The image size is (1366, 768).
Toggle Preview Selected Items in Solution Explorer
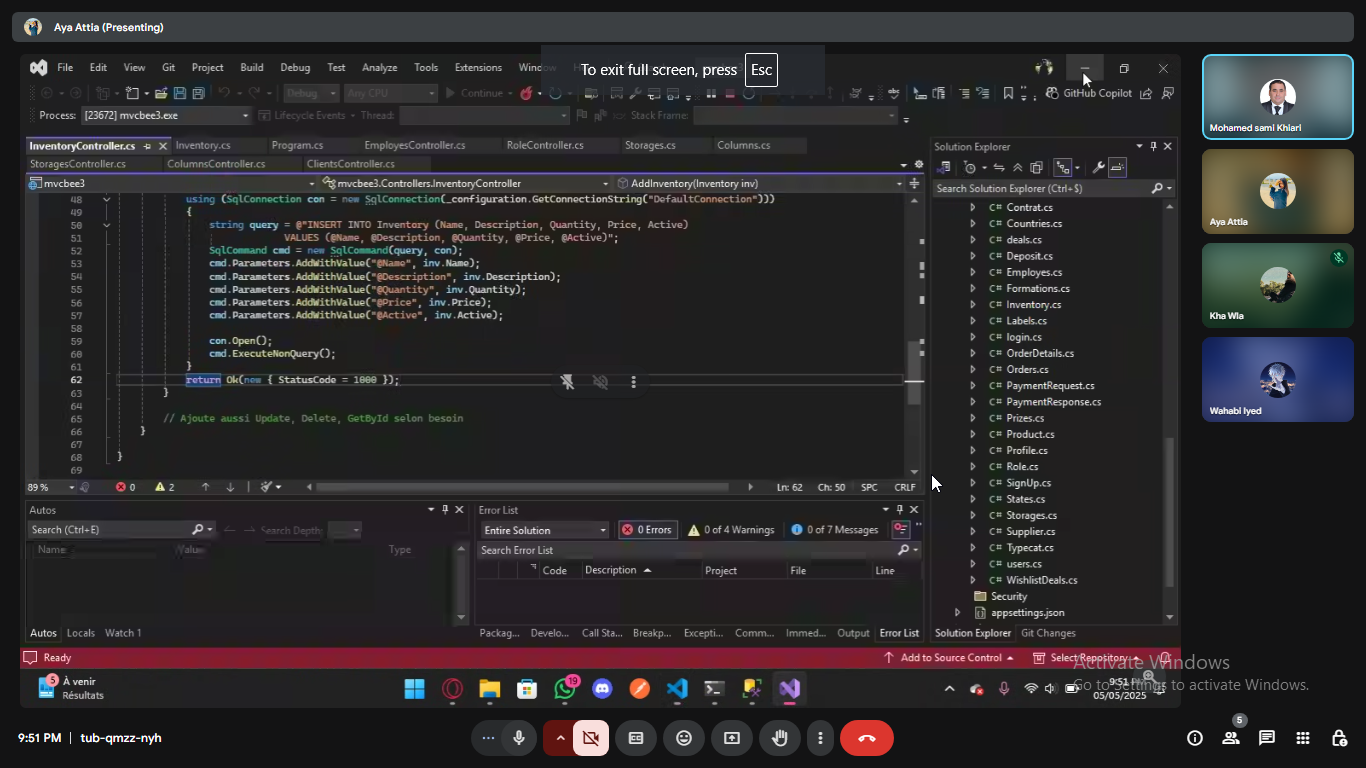point(1118,168)
